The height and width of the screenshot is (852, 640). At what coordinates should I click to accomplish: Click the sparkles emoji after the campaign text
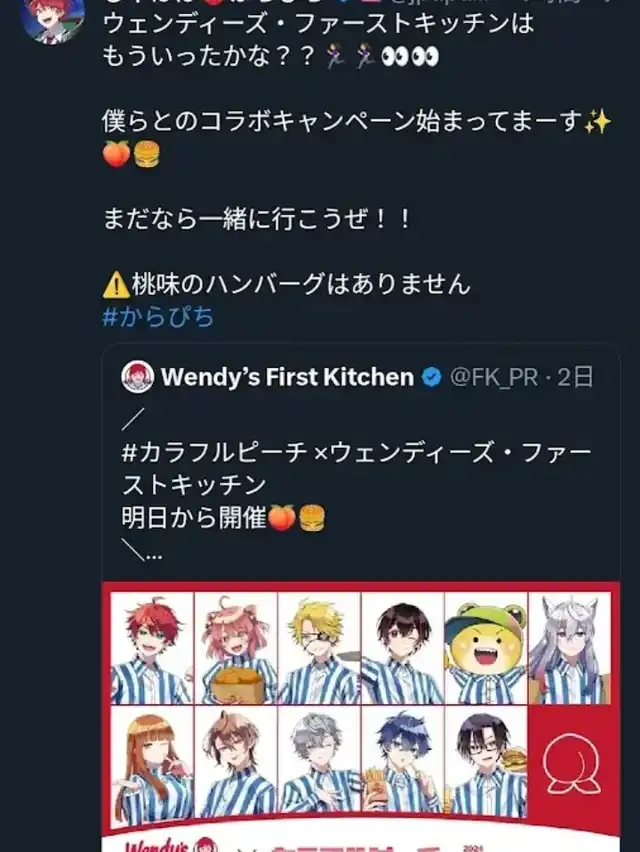tap(598, 123)
